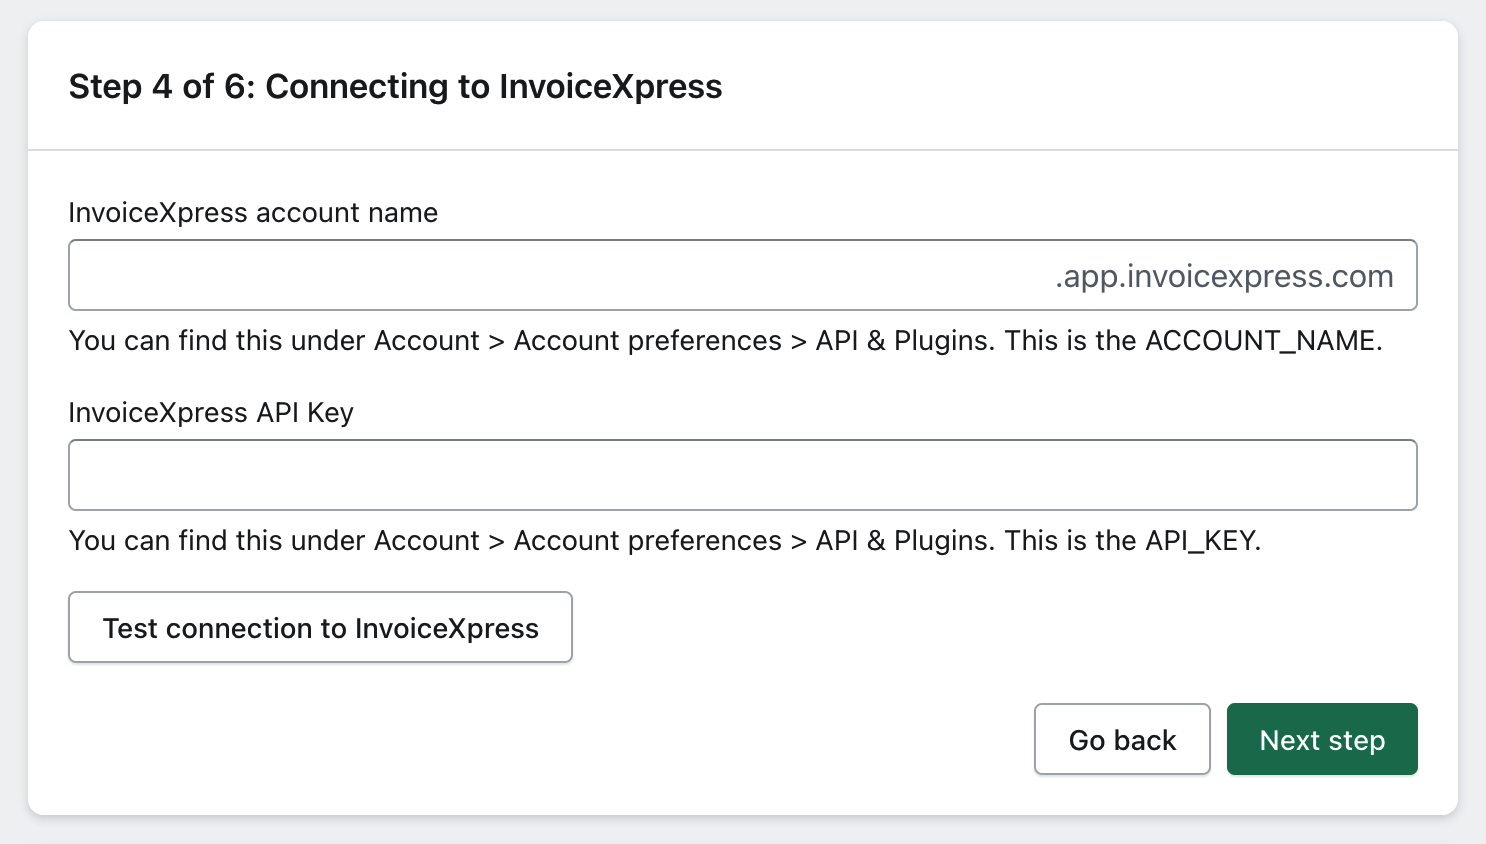Viewport: 1486px width, 844px height.
Task: Go back to the previous step
Action: click(x=1122, y=739)
